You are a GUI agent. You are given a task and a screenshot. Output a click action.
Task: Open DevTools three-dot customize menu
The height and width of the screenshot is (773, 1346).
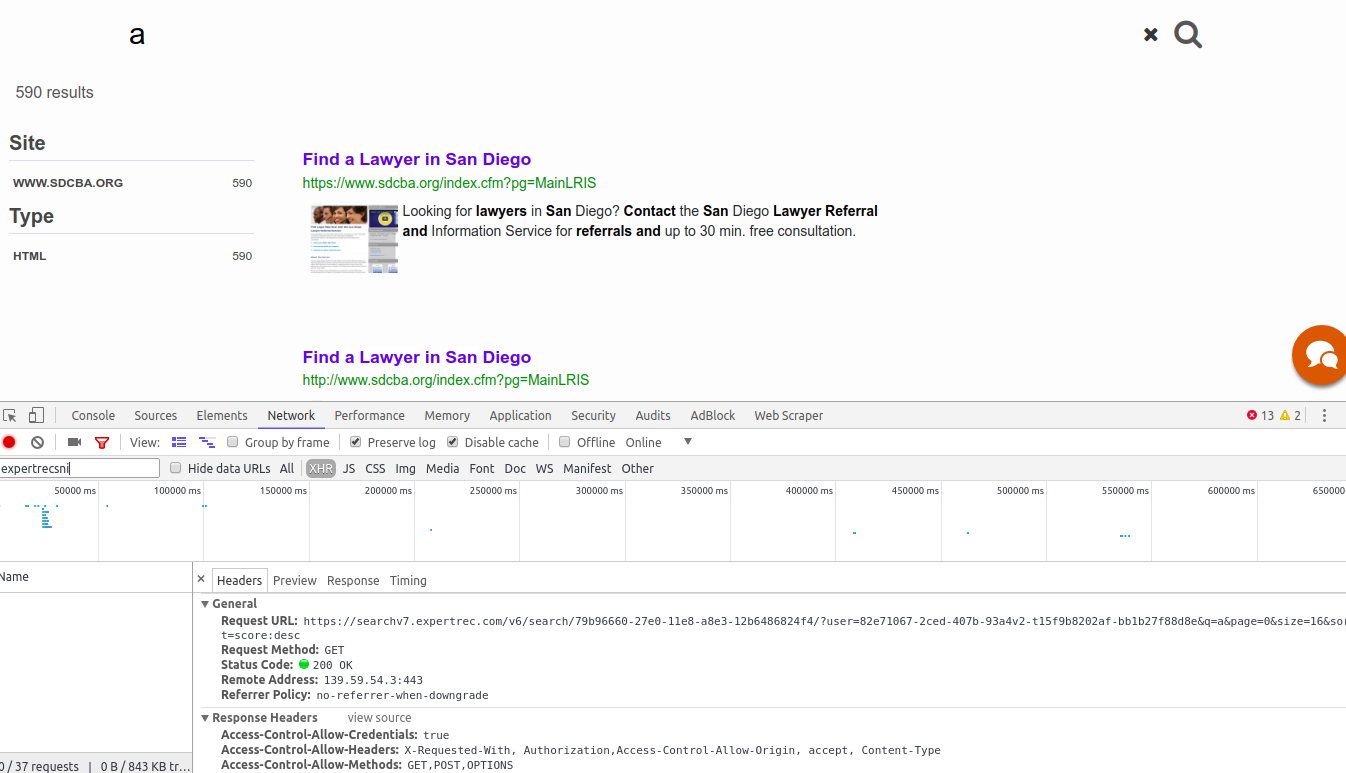[x=1323, y=415]
